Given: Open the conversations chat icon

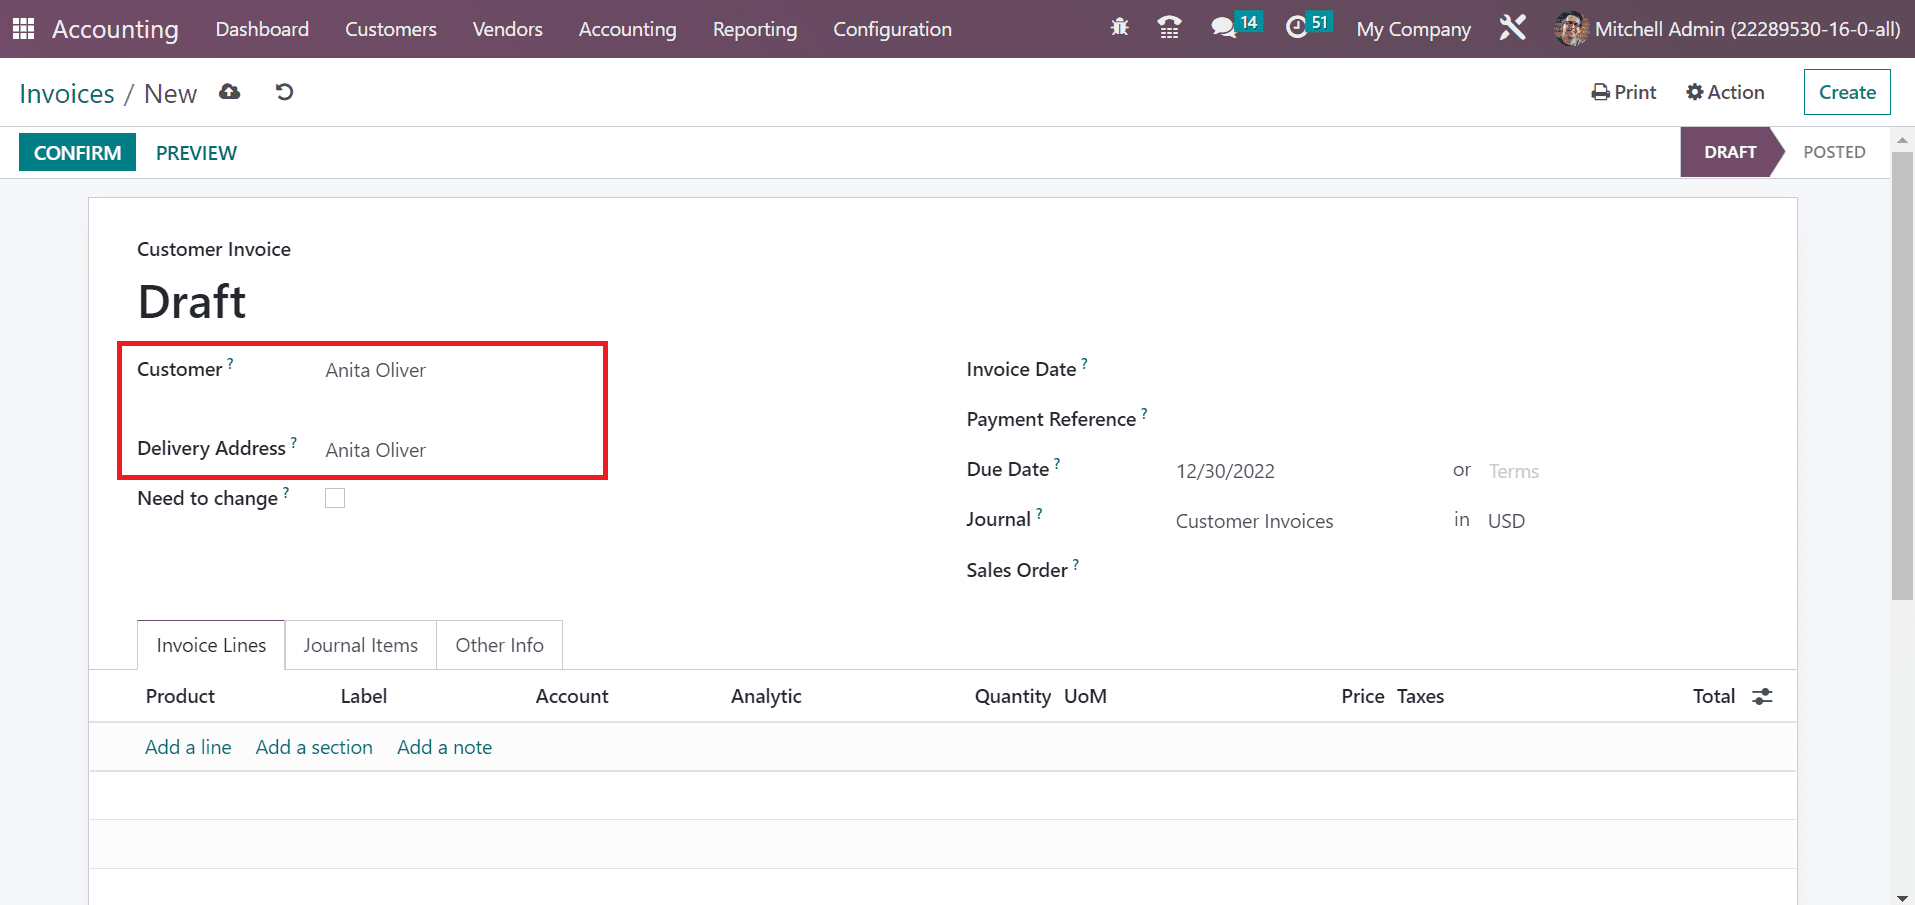Looking at the screenshot, I should point(1224,27).
